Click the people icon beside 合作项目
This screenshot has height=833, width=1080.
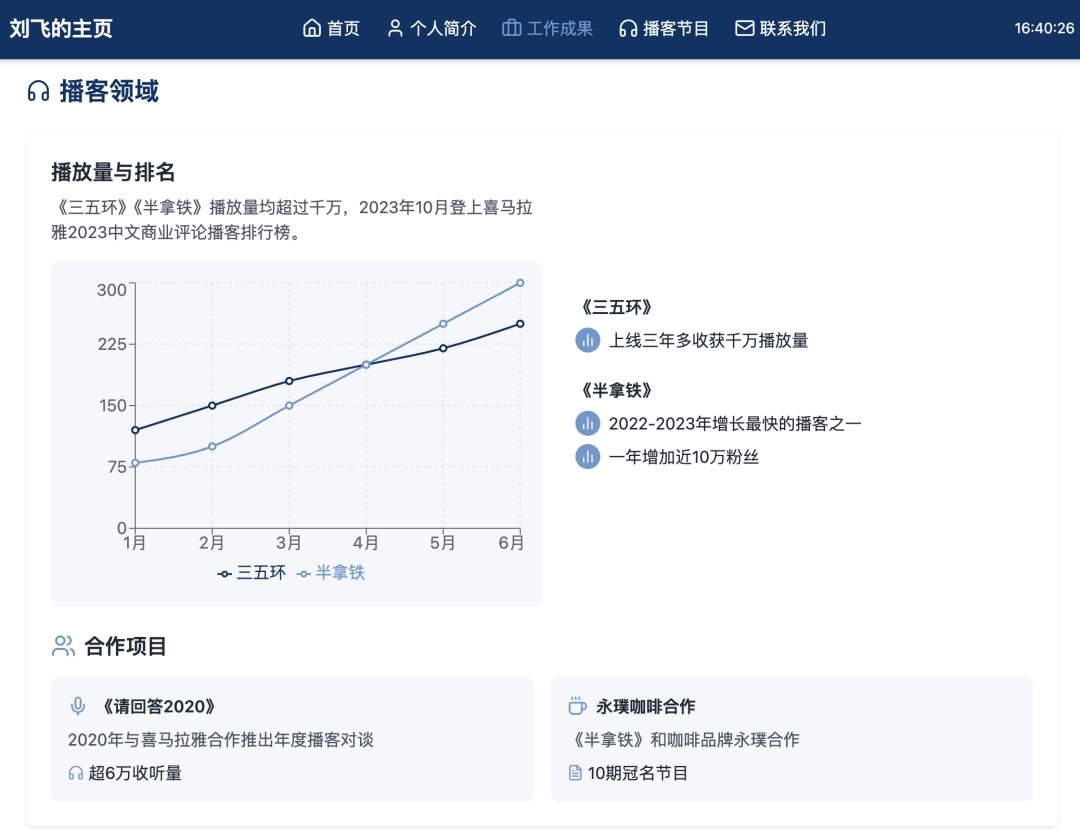[63, 646]
